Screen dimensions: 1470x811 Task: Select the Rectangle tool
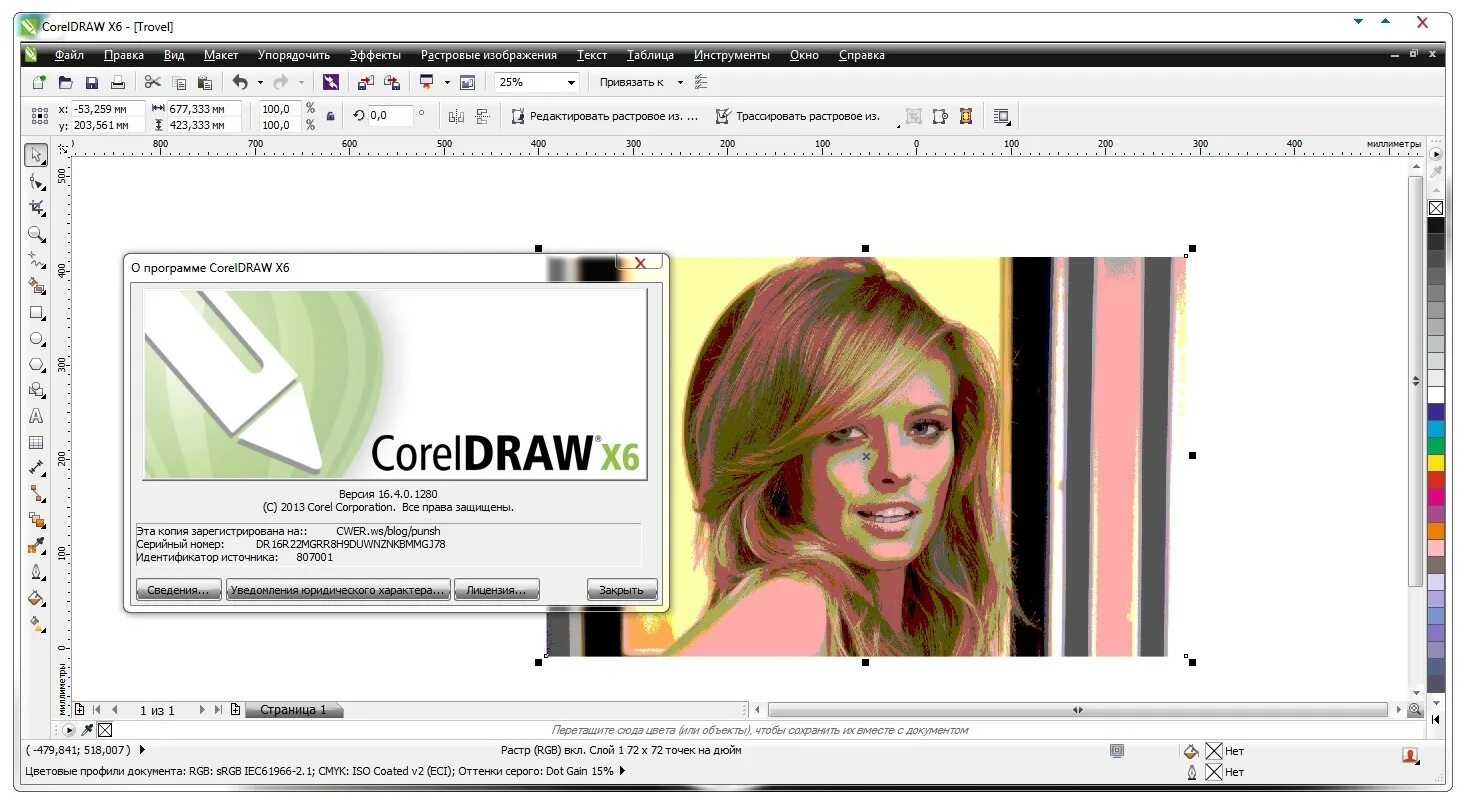(x=37, y=312)
